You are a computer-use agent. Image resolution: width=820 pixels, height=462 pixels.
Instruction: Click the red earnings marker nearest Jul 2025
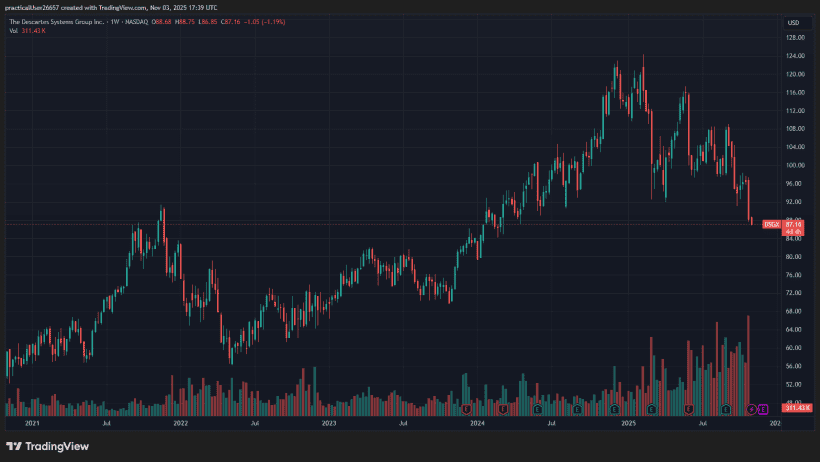pyautogui.click(x=689, y=409)
